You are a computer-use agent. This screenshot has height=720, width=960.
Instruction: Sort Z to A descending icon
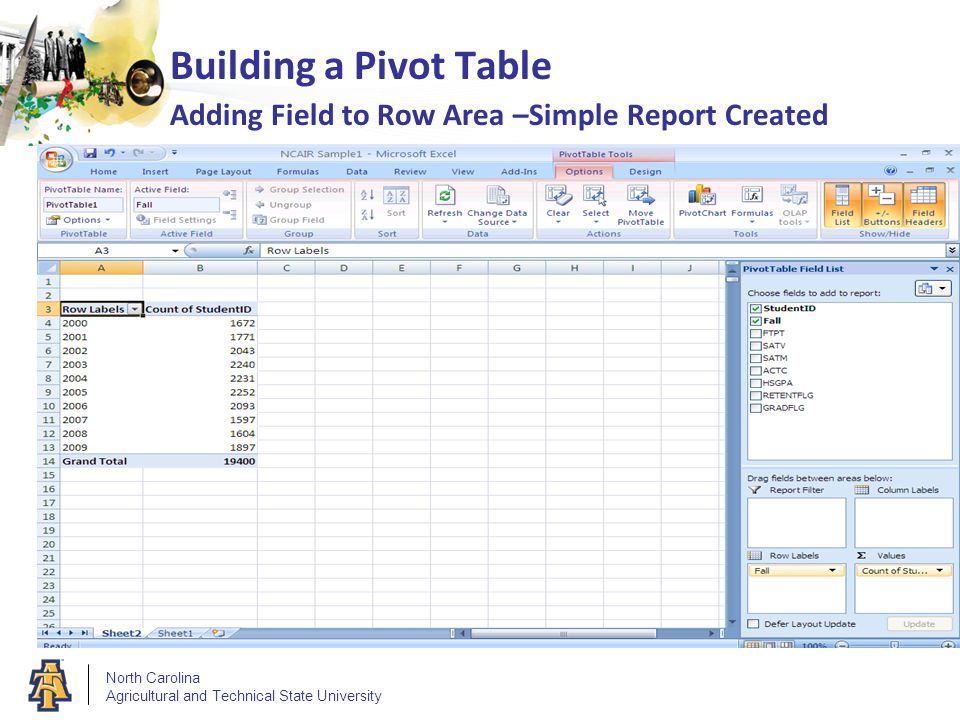(367, 215)
